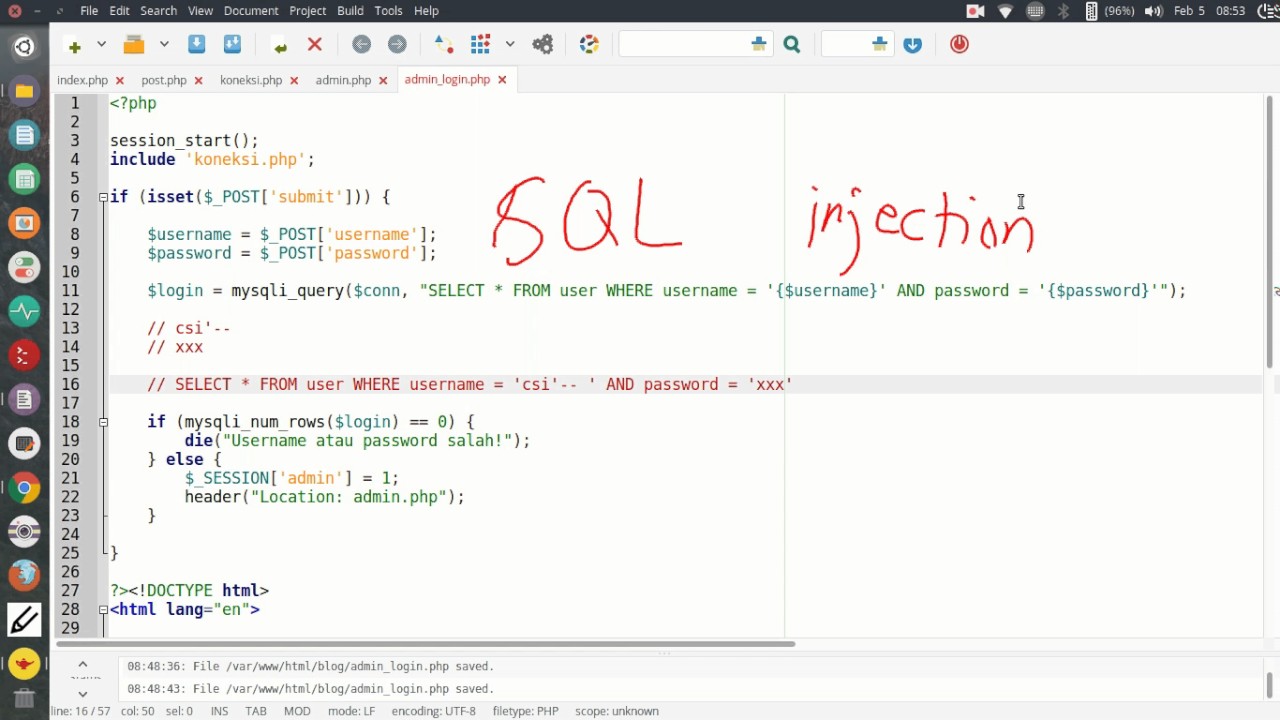Build the current file

point(481,45)
